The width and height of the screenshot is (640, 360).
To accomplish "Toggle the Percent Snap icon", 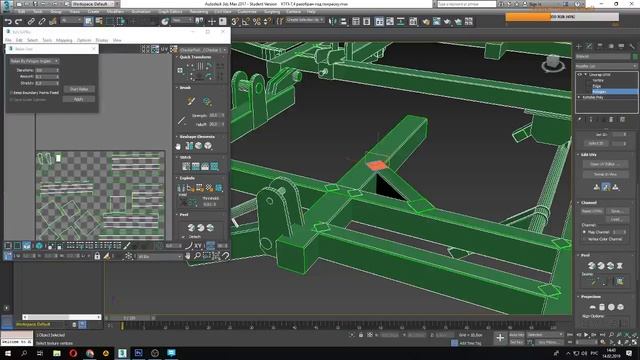I will pos(256,21).
